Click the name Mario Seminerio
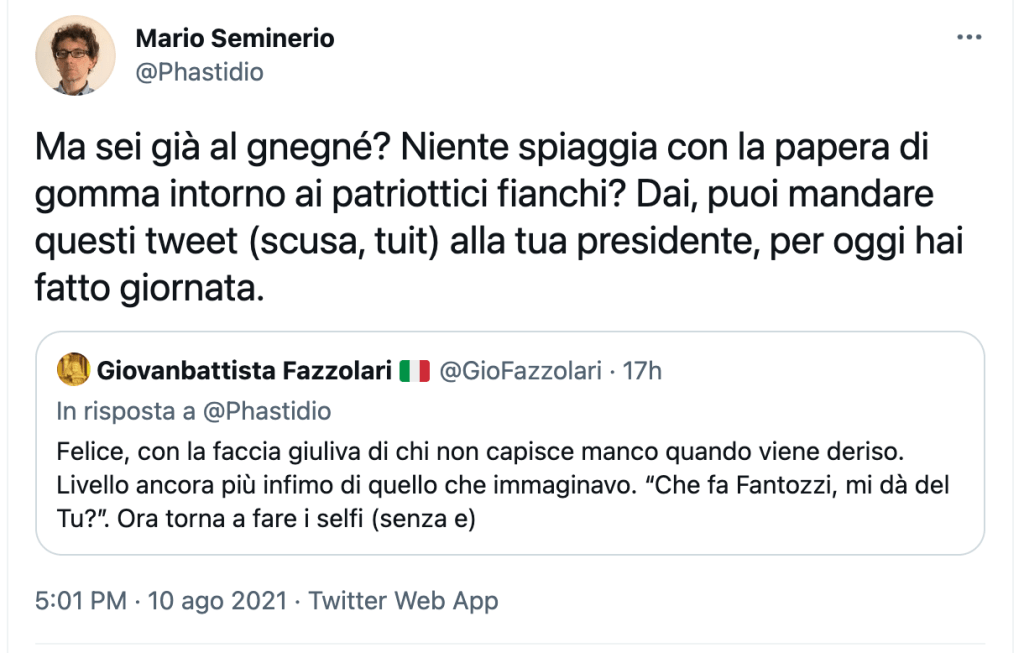1024x653 pixels. pyautogui.click(x=234, y=39)
